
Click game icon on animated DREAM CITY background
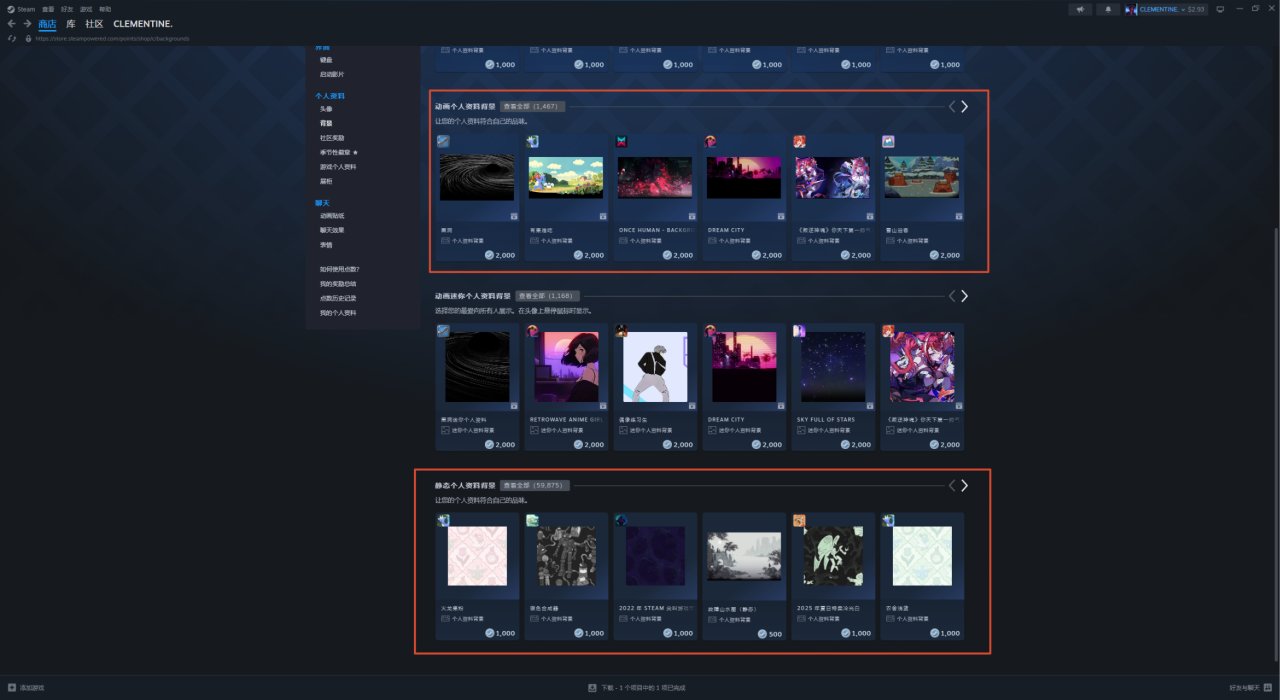click(x=710, y=141)
